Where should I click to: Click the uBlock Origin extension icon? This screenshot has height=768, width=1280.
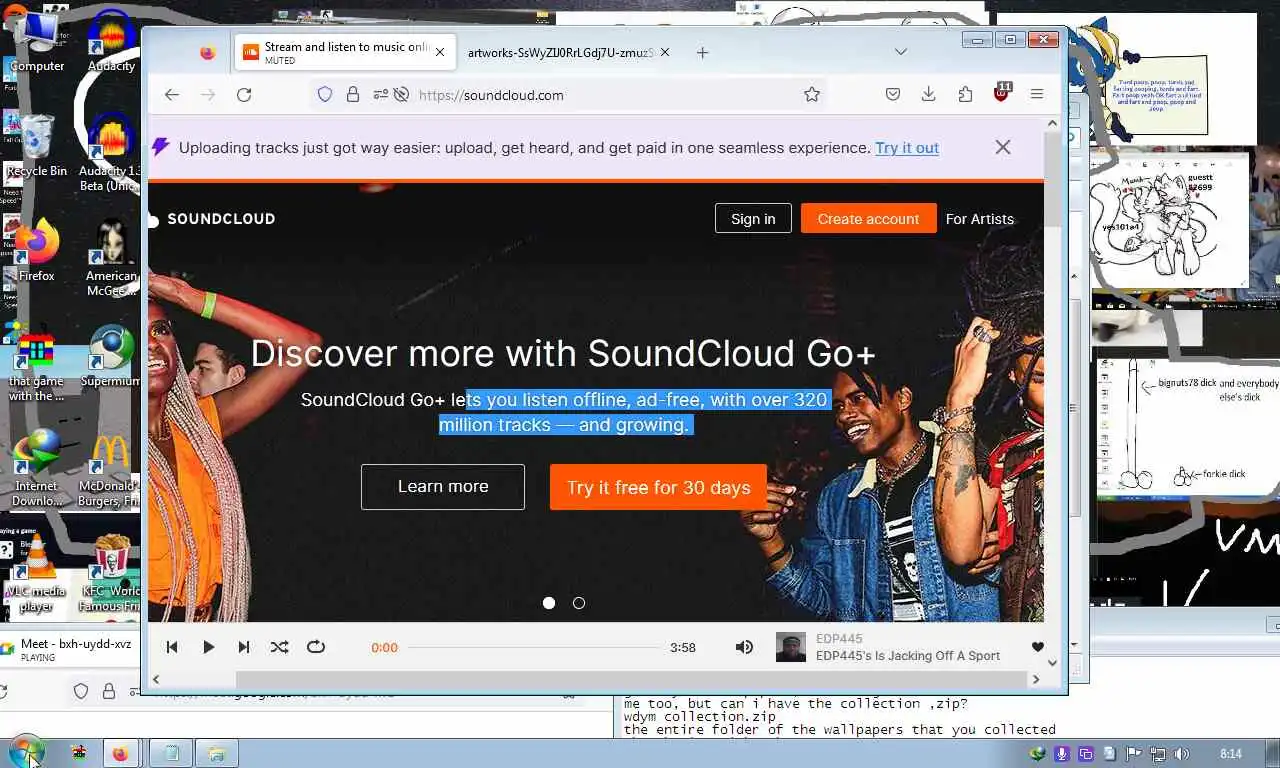click(1002, 93)
